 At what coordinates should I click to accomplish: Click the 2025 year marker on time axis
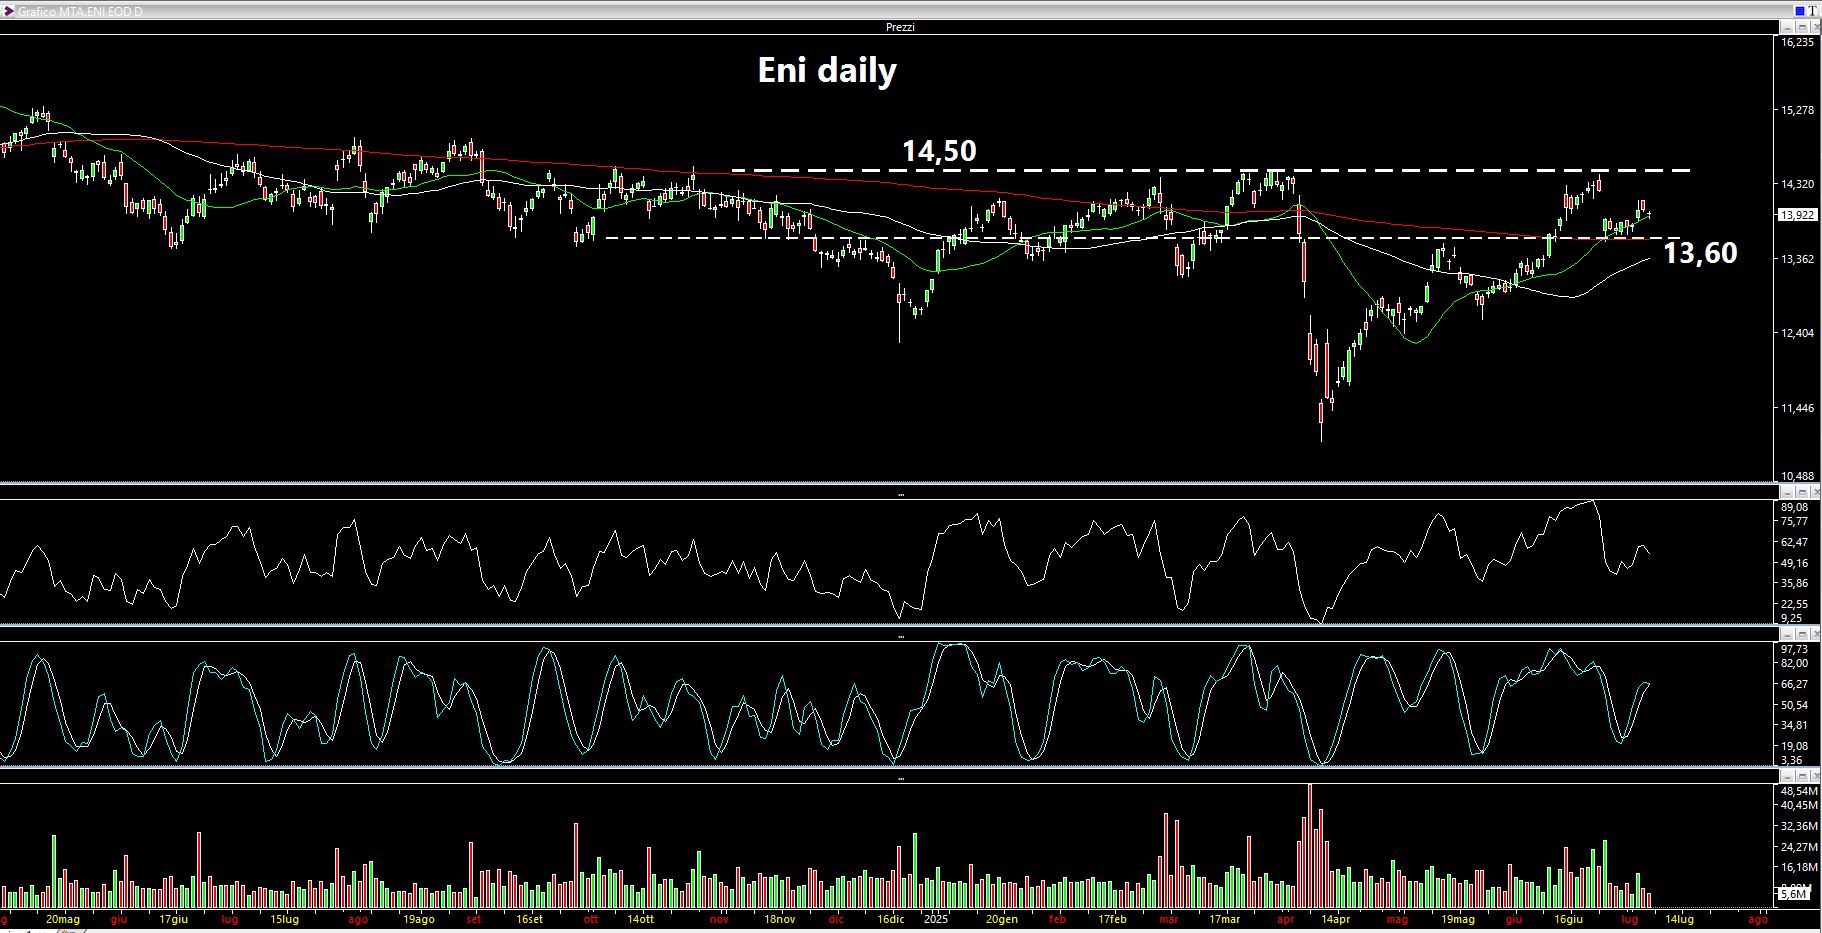(935, 919)
